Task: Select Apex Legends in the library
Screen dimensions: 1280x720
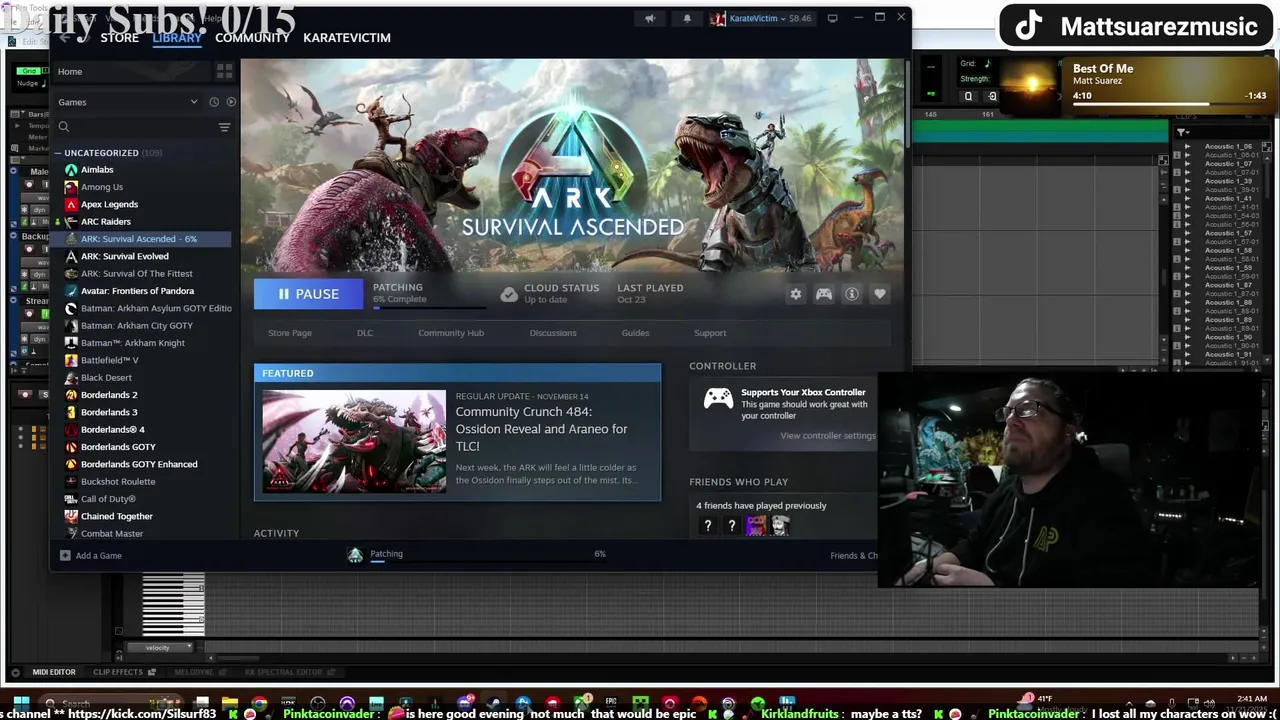Action: pyautogui.click(x=109, y=204)
